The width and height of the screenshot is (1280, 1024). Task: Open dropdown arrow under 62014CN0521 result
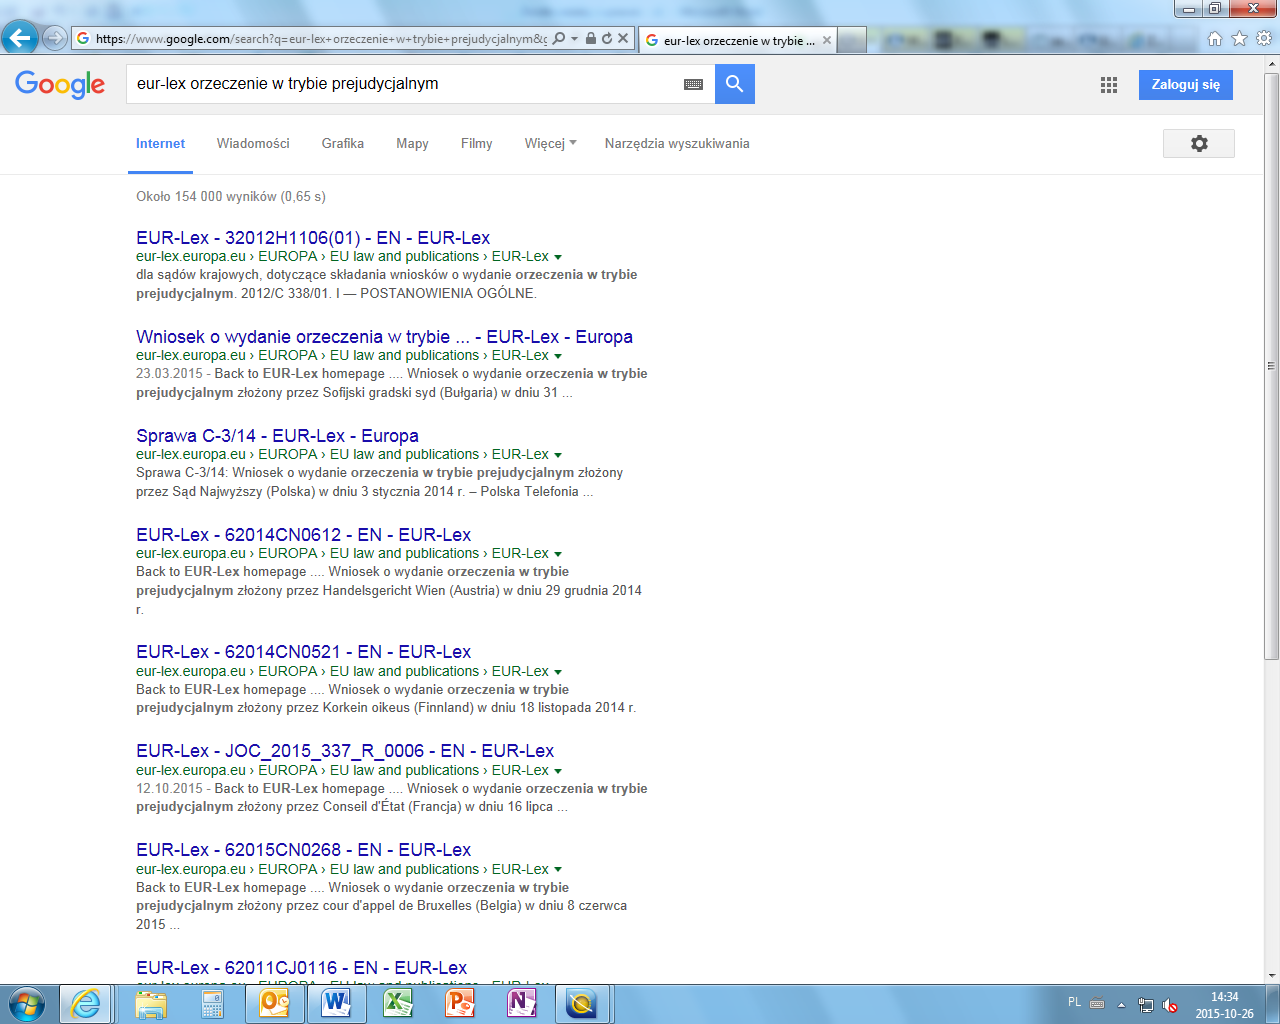[x=558, y=672]
